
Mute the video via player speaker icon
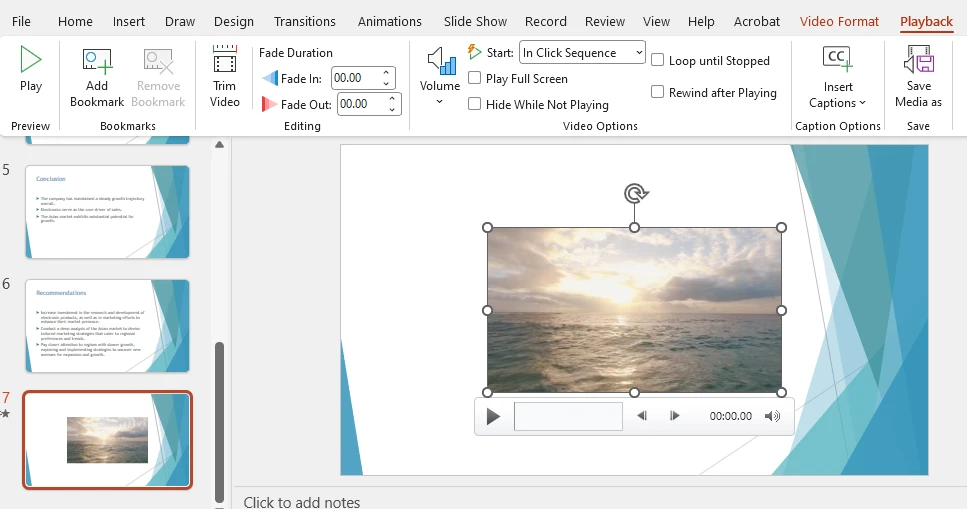point(772,416)
